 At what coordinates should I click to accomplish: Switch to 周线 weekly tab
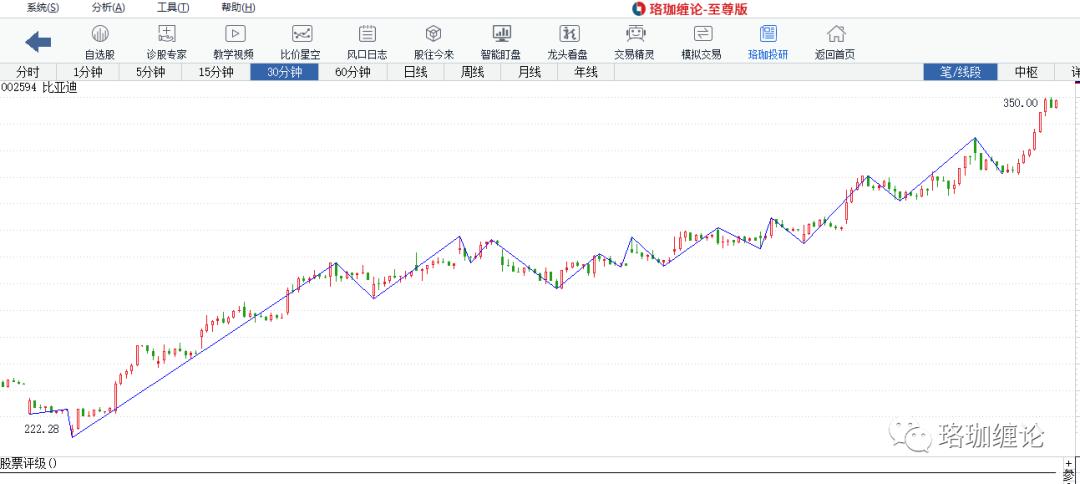tap(472, 72)
